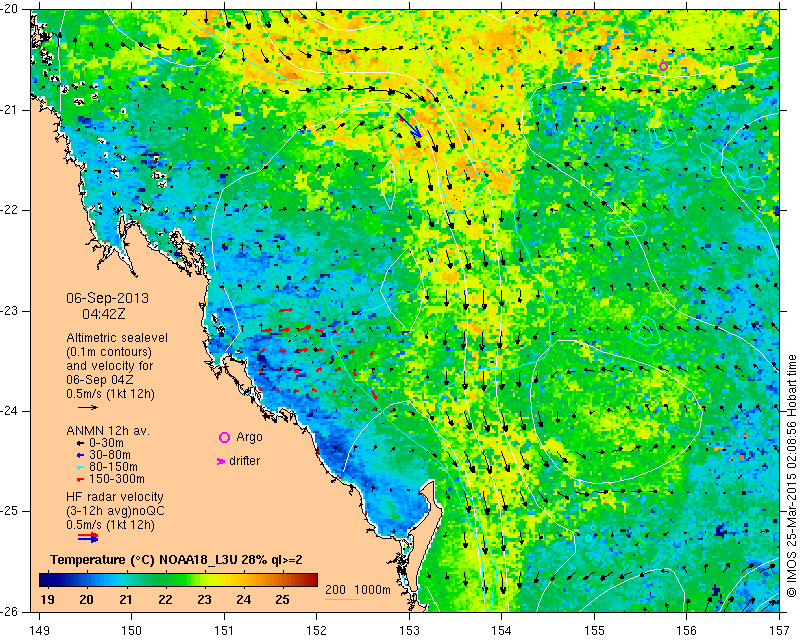The height and width of the screenshot is (640, 800).
Task: Click the green 22°C section of colorbar
Action: coord(165,580)
